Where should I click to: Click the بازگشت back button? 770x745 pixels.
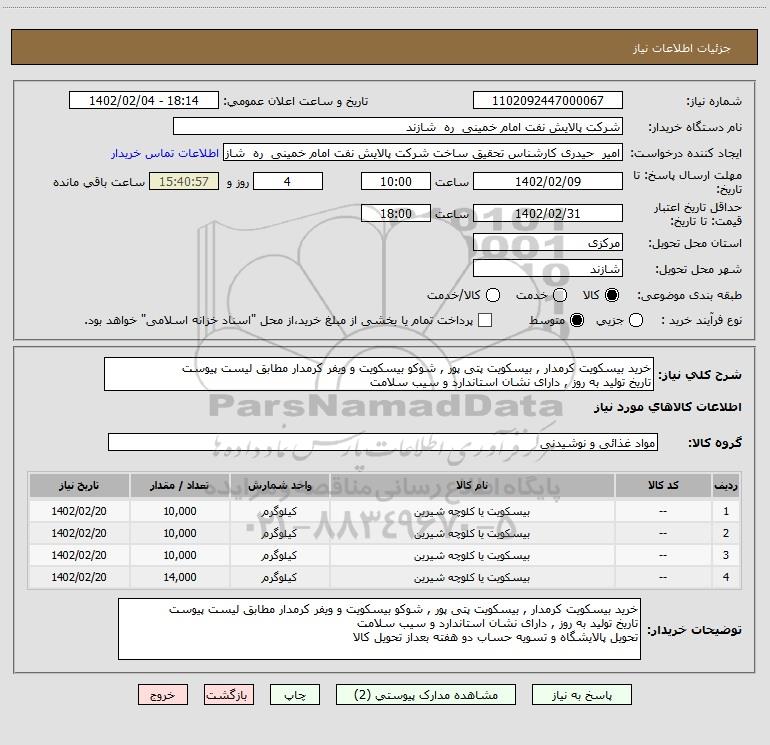229,695
